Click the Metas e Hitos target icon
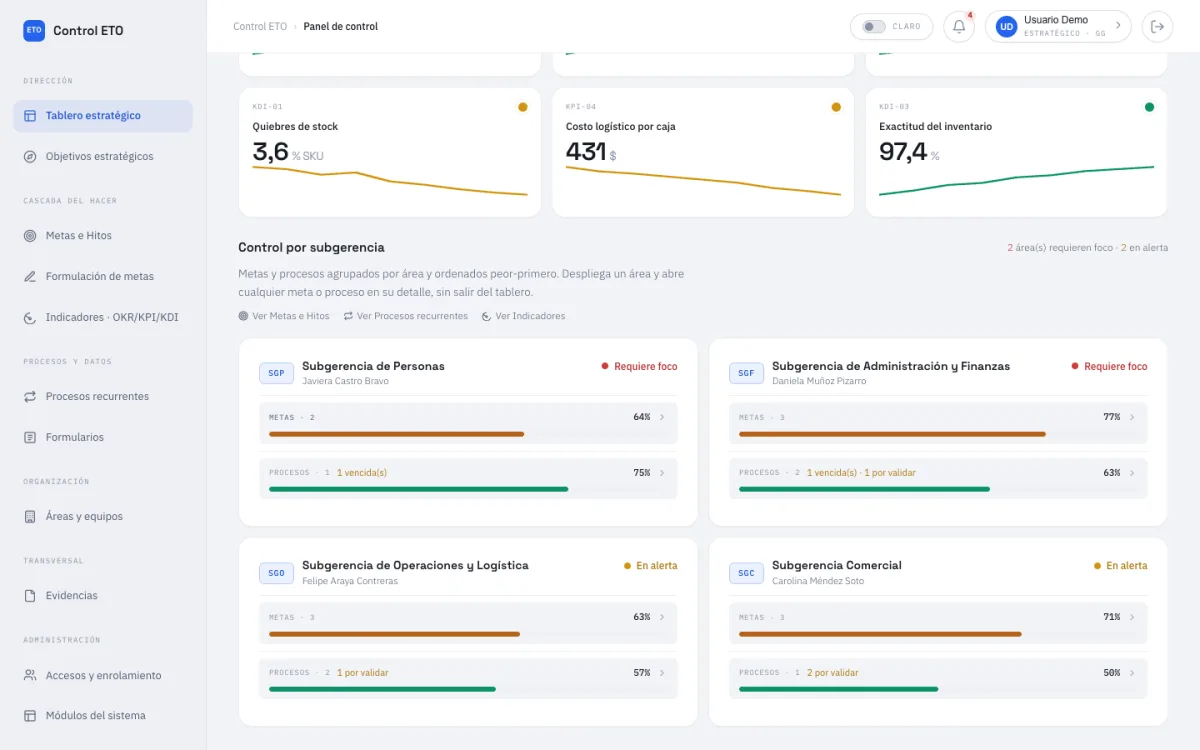Image resolution: width=1200 pixels, height=750 pixels. pyautogui.click(x=30, y=236)
